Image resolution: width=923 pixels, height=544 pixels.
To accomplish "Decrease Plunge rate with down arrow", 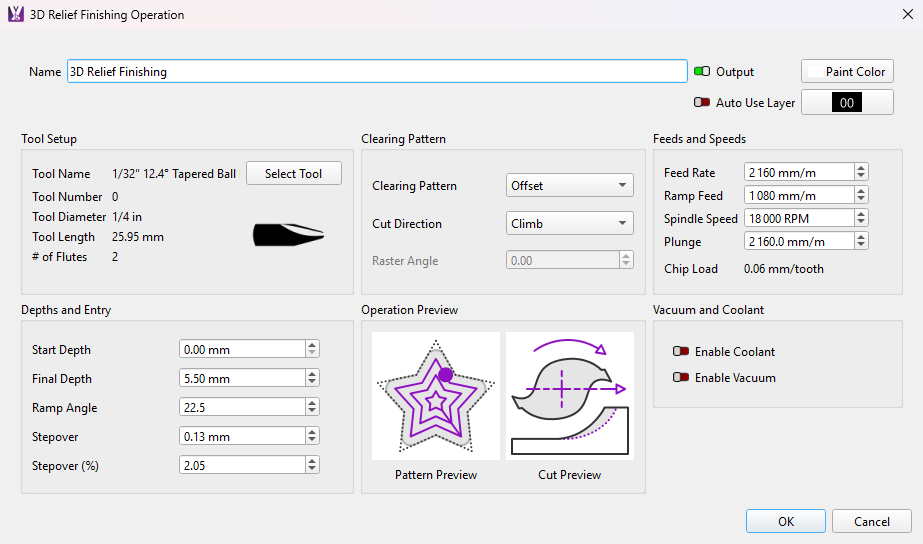I will pyautogui.click(x=861, y=245).
